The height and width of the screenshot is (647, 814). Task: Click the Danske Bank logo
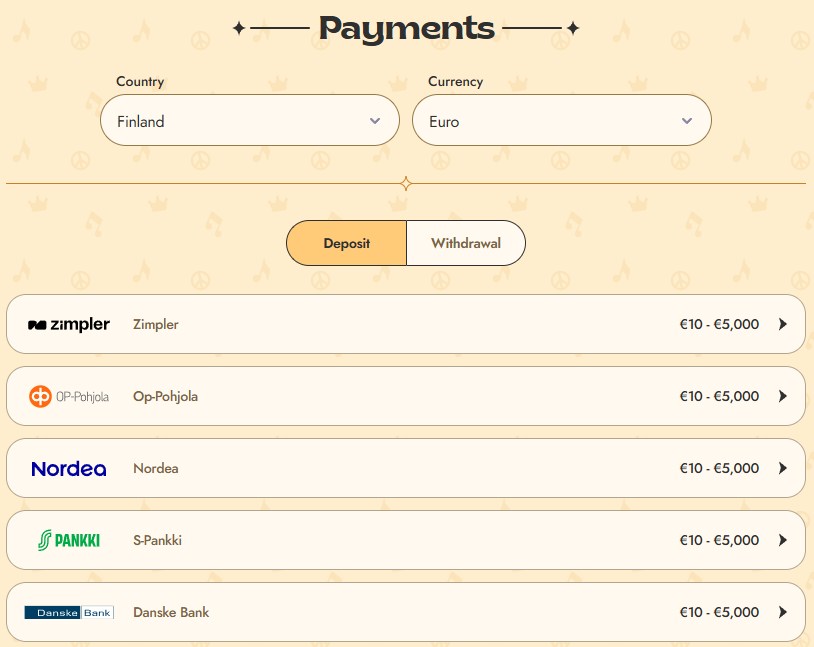pyautogui.click(x=69, y=613)
